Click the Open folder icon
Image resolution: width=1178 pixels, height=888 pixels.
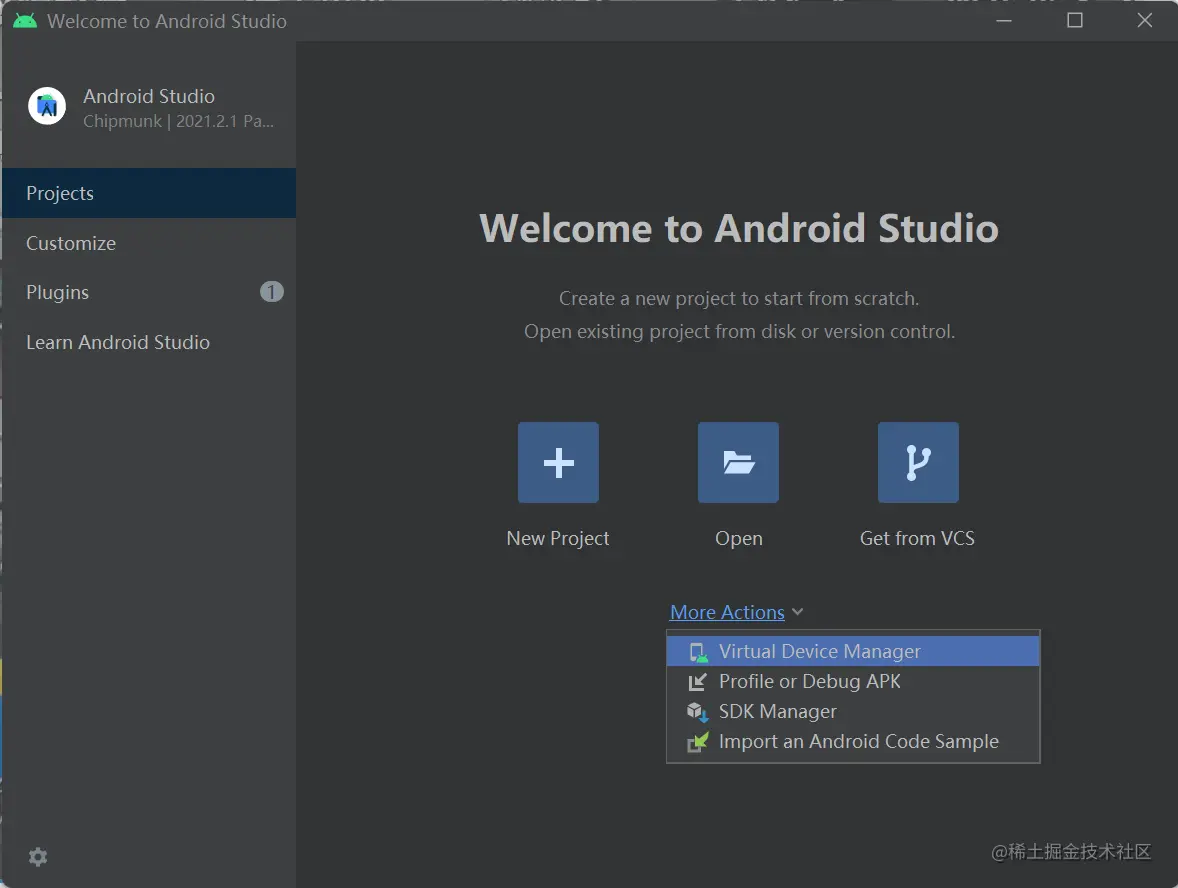[x=739, y=462]
